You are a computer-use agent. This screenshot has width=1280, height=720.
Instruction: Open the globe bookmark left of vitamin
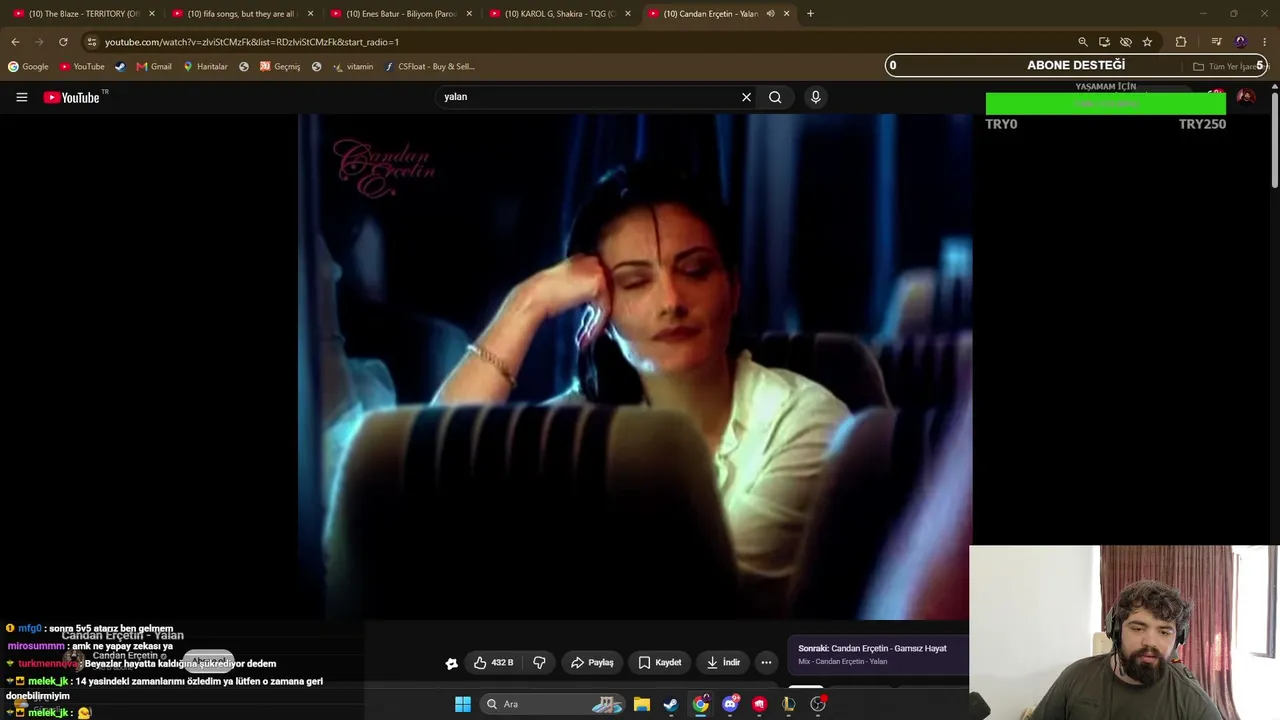point(317,67)
